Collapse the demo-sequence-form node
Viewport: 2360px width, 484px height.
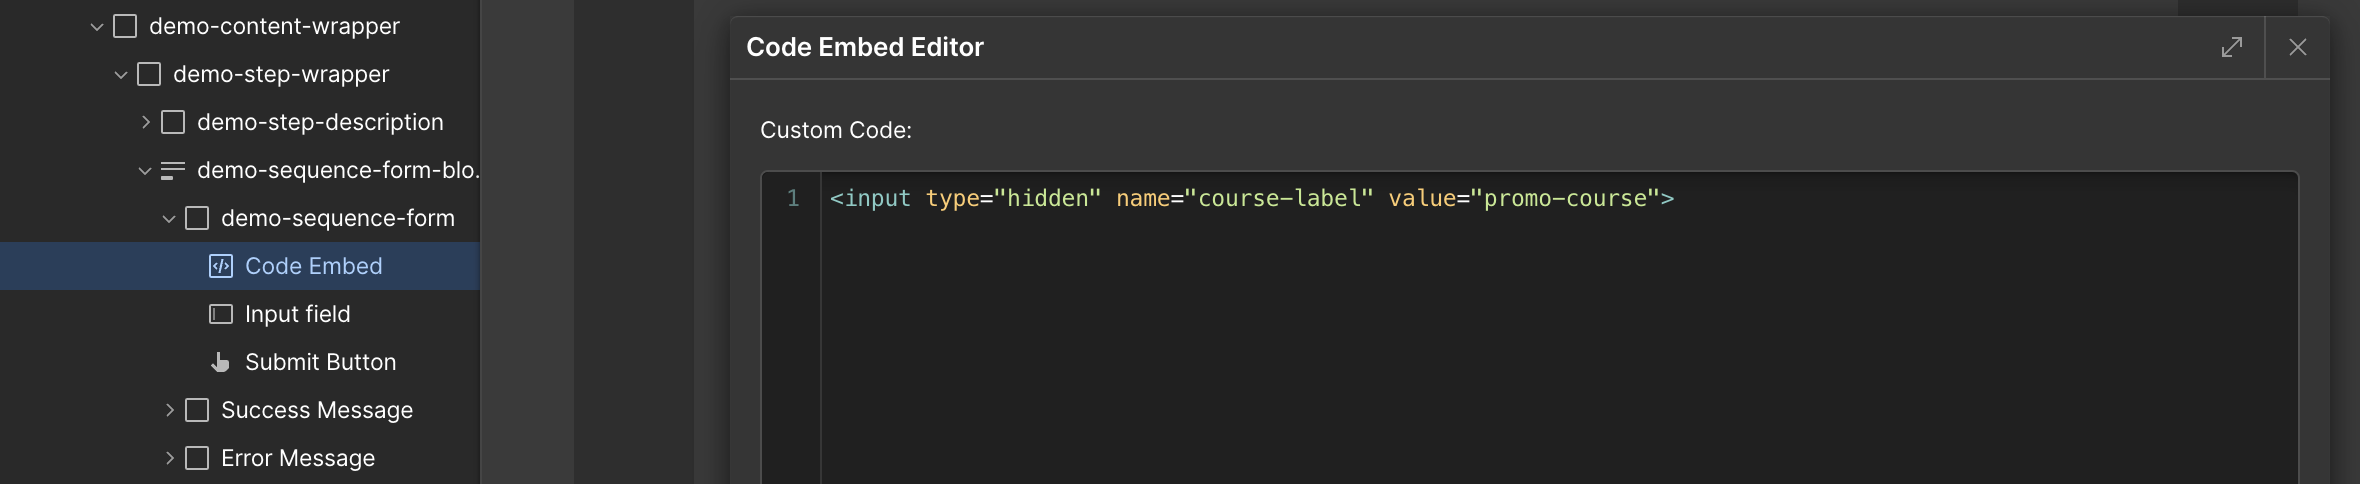coord(169,219)
